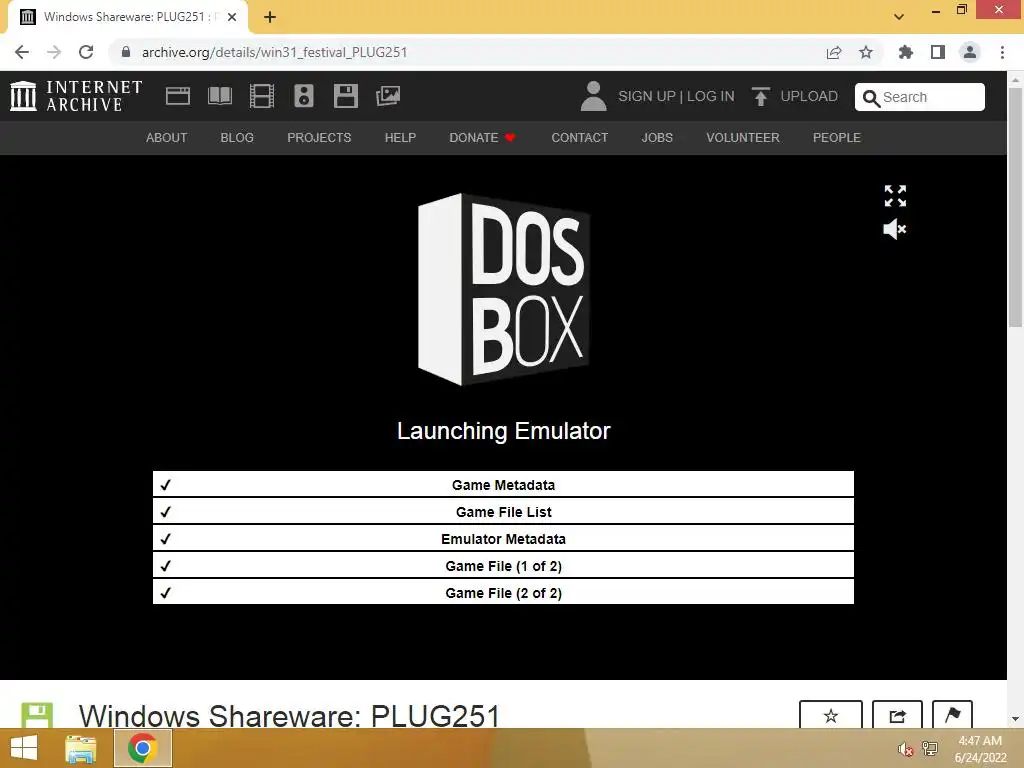Click the Game File (2 of 2) row
The image size is (1024, 768).
click(503, 592)
